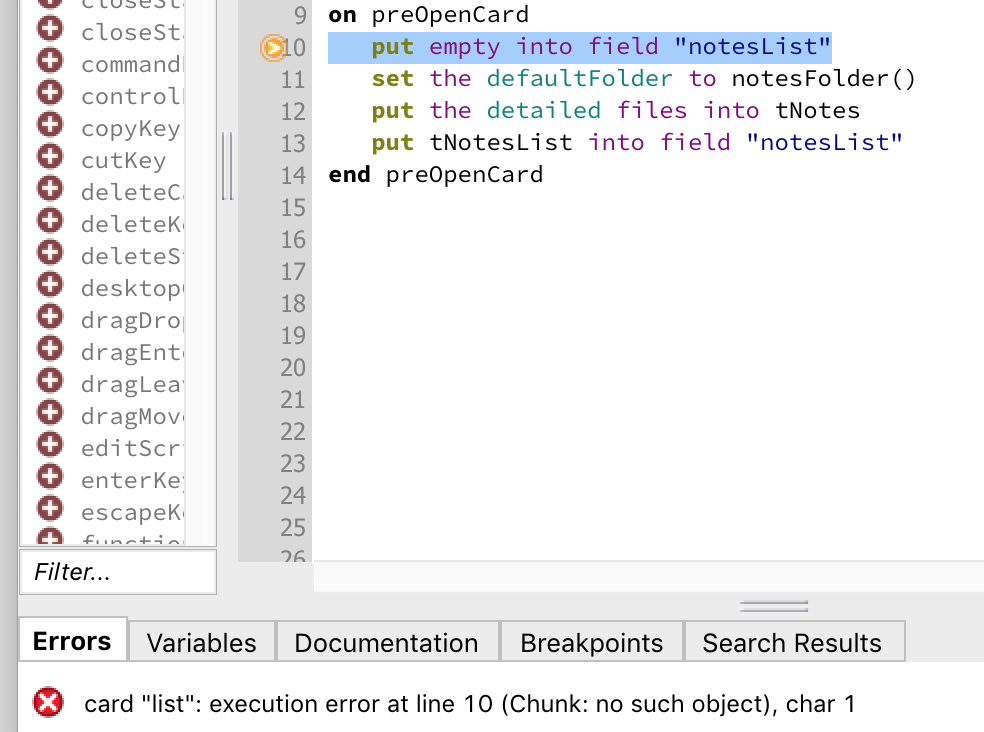Click plus icon beside dragMov handler
Screen dimensions: 984x732
point(50,413)
